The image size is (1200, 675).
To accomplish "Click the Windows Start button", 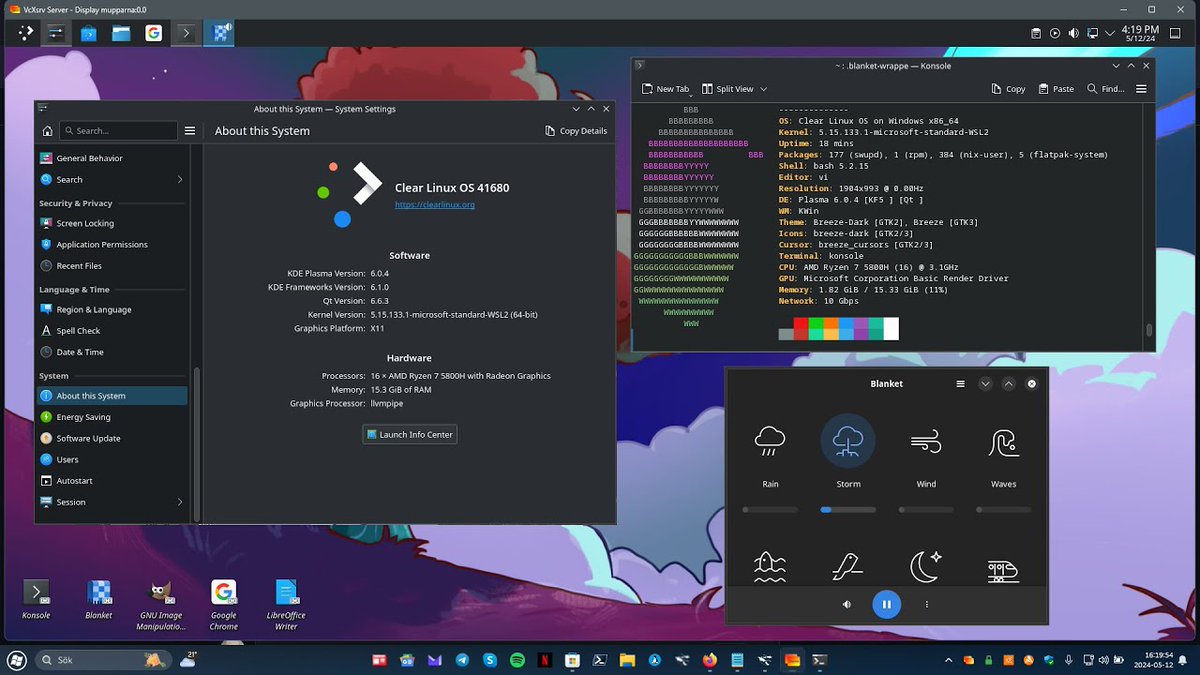I will pos(16,660).
